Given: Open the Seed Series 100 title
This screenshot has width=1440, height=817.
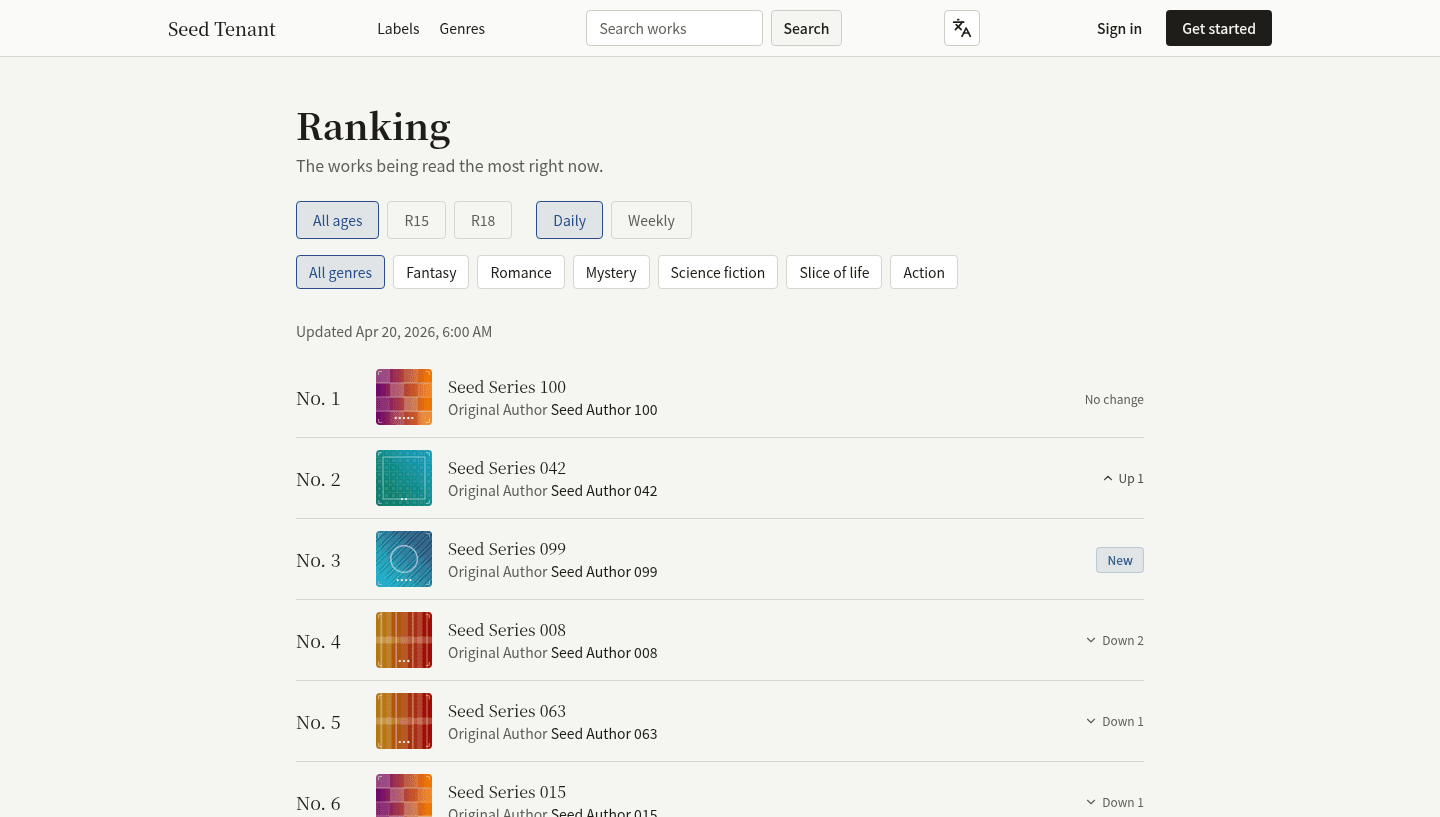Looking at the screenshot, I should point(507,387).
